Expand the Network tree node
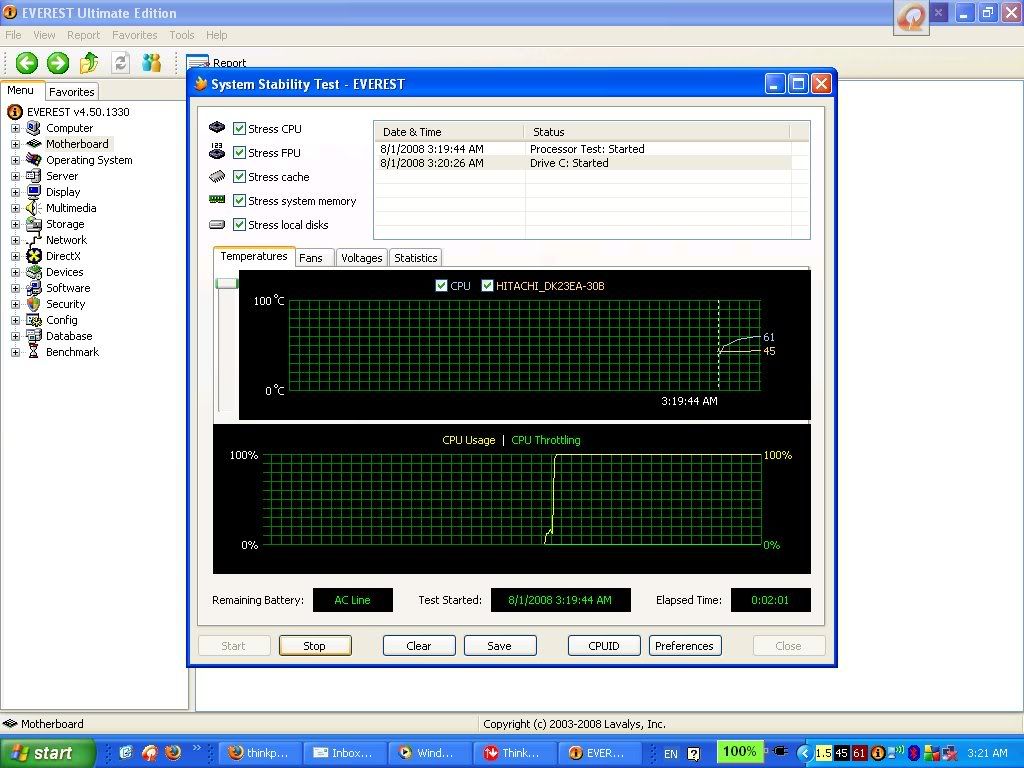Image resolution: width=1024 pixels, height=768 pixels. (15, 240)
